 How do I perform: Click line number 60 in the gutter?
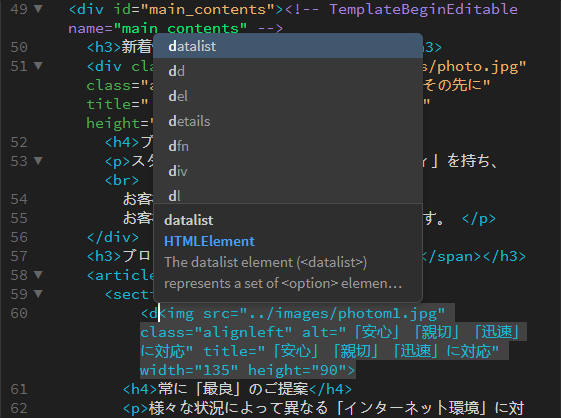point(19,314)
